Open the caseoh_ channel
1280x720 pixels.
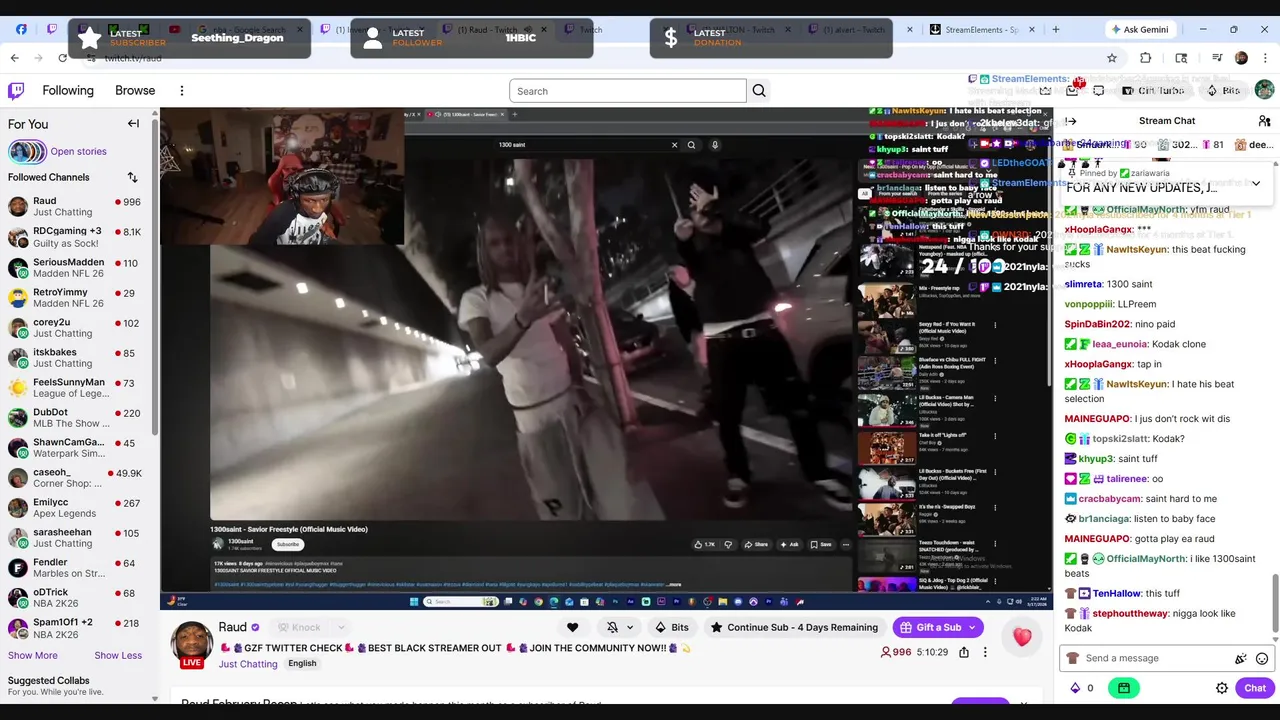pos(75,478)
